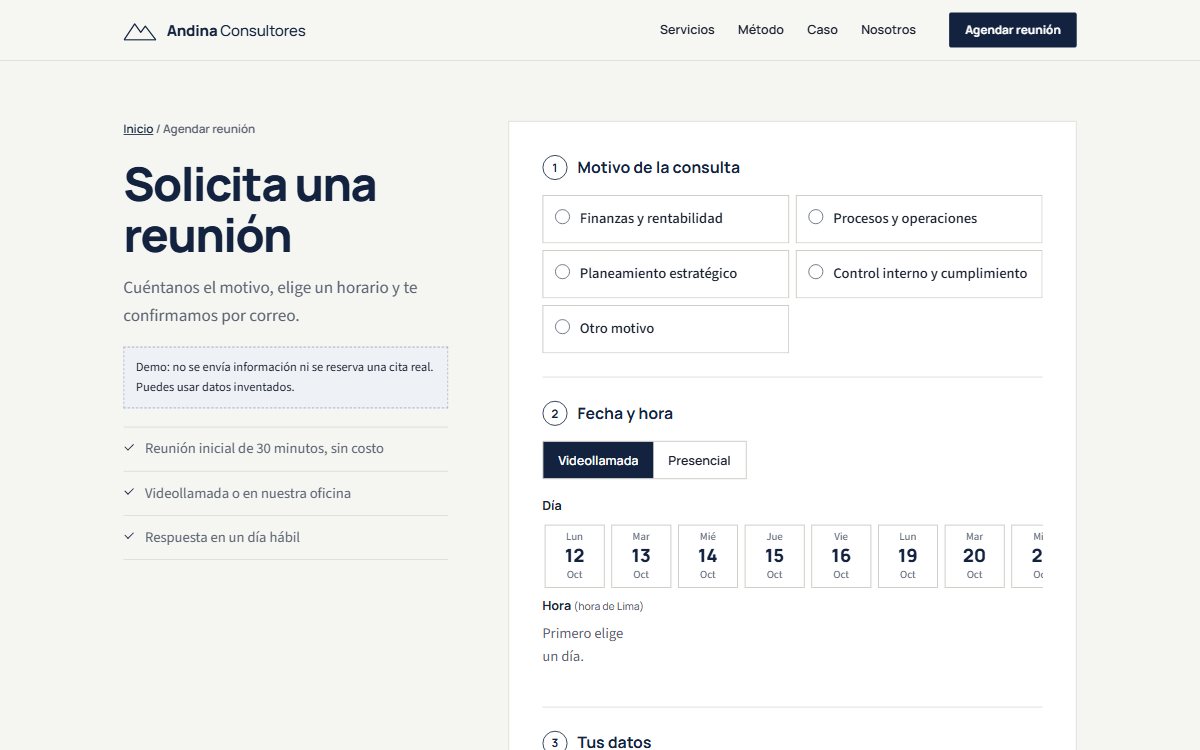Image resolution: width=1200 pixels, height=750 pixels.
Task: Choose Thursday 15 Oct date card
Action: tap(774, 556)
